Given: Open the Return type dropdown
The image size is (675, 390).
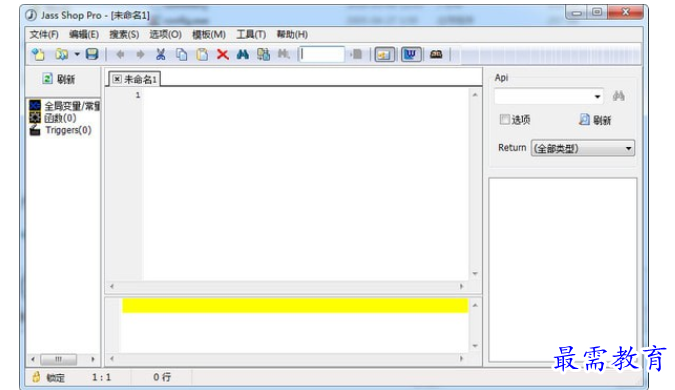Looking at the screenshot, I should (x=583, y=149).
